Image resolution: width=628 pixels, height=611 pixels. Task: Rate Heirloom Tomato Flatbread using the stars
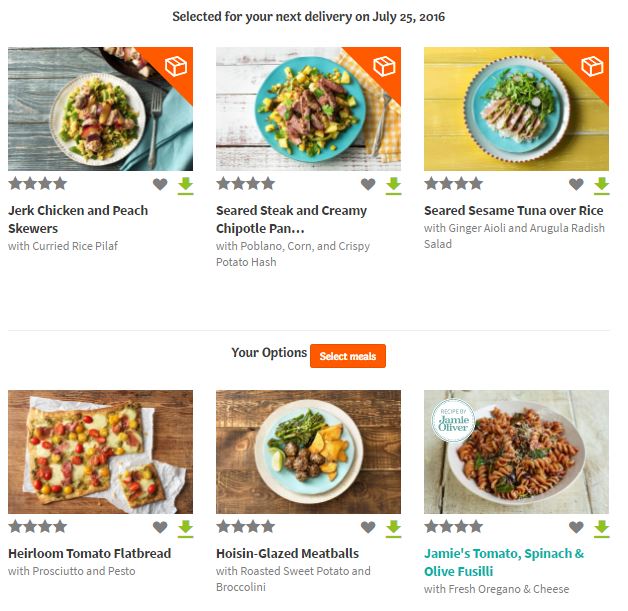click(x=38, y=527)
